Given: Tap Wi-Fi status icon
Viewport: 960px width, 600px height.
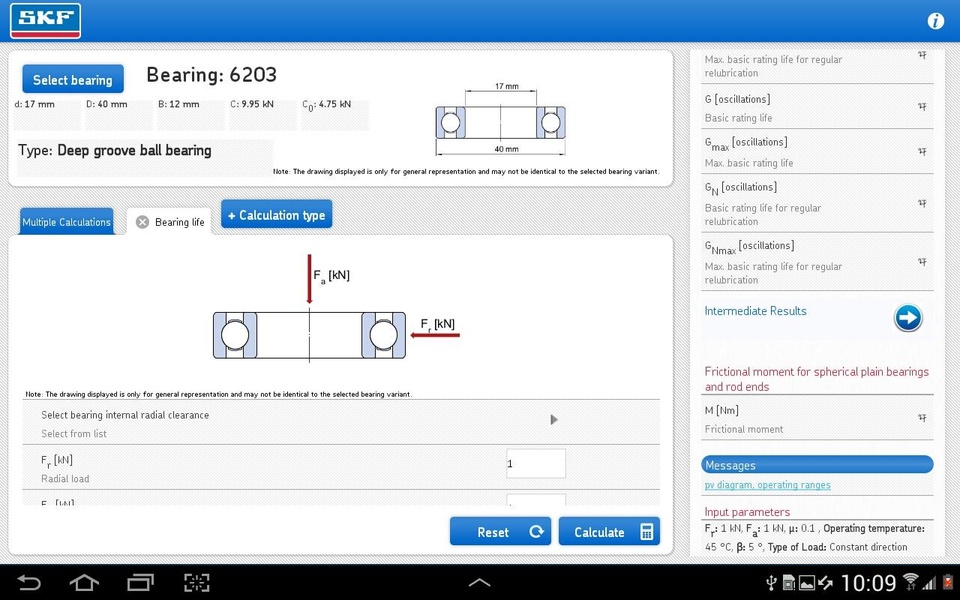Looking at the screenshot, I should [x=910, y=582].
